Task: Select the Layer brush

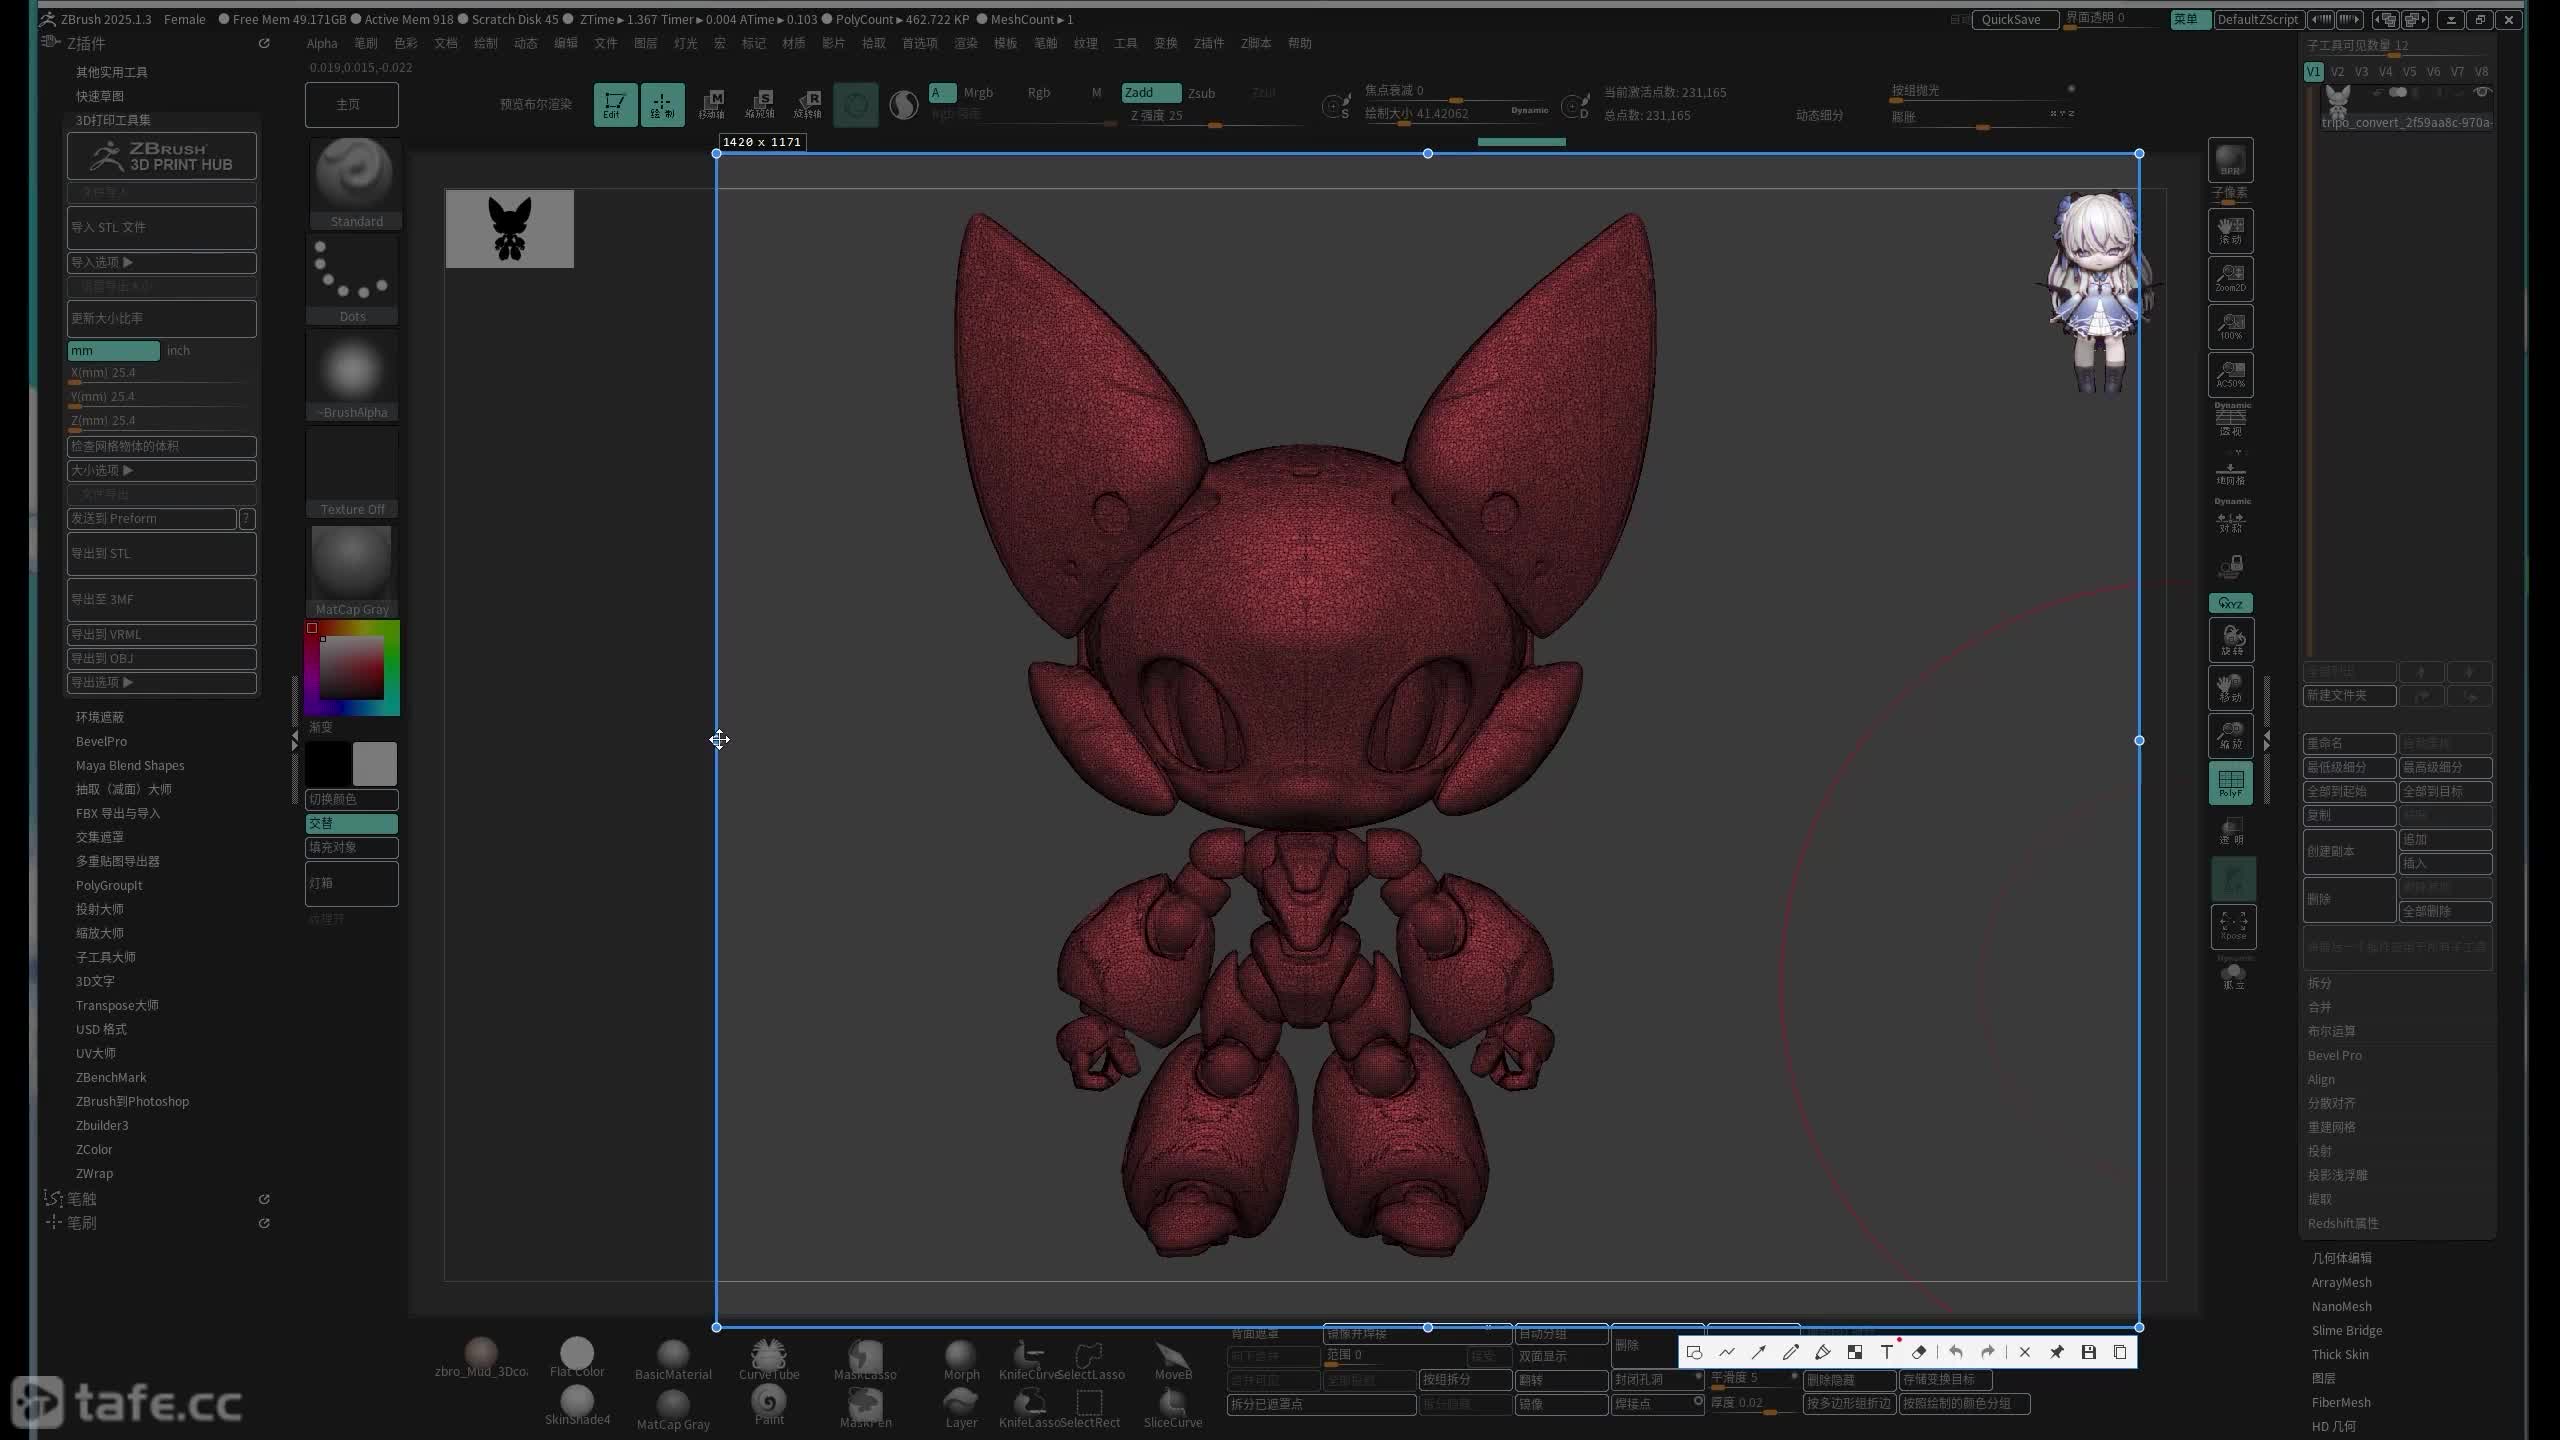Action: 961,1408
